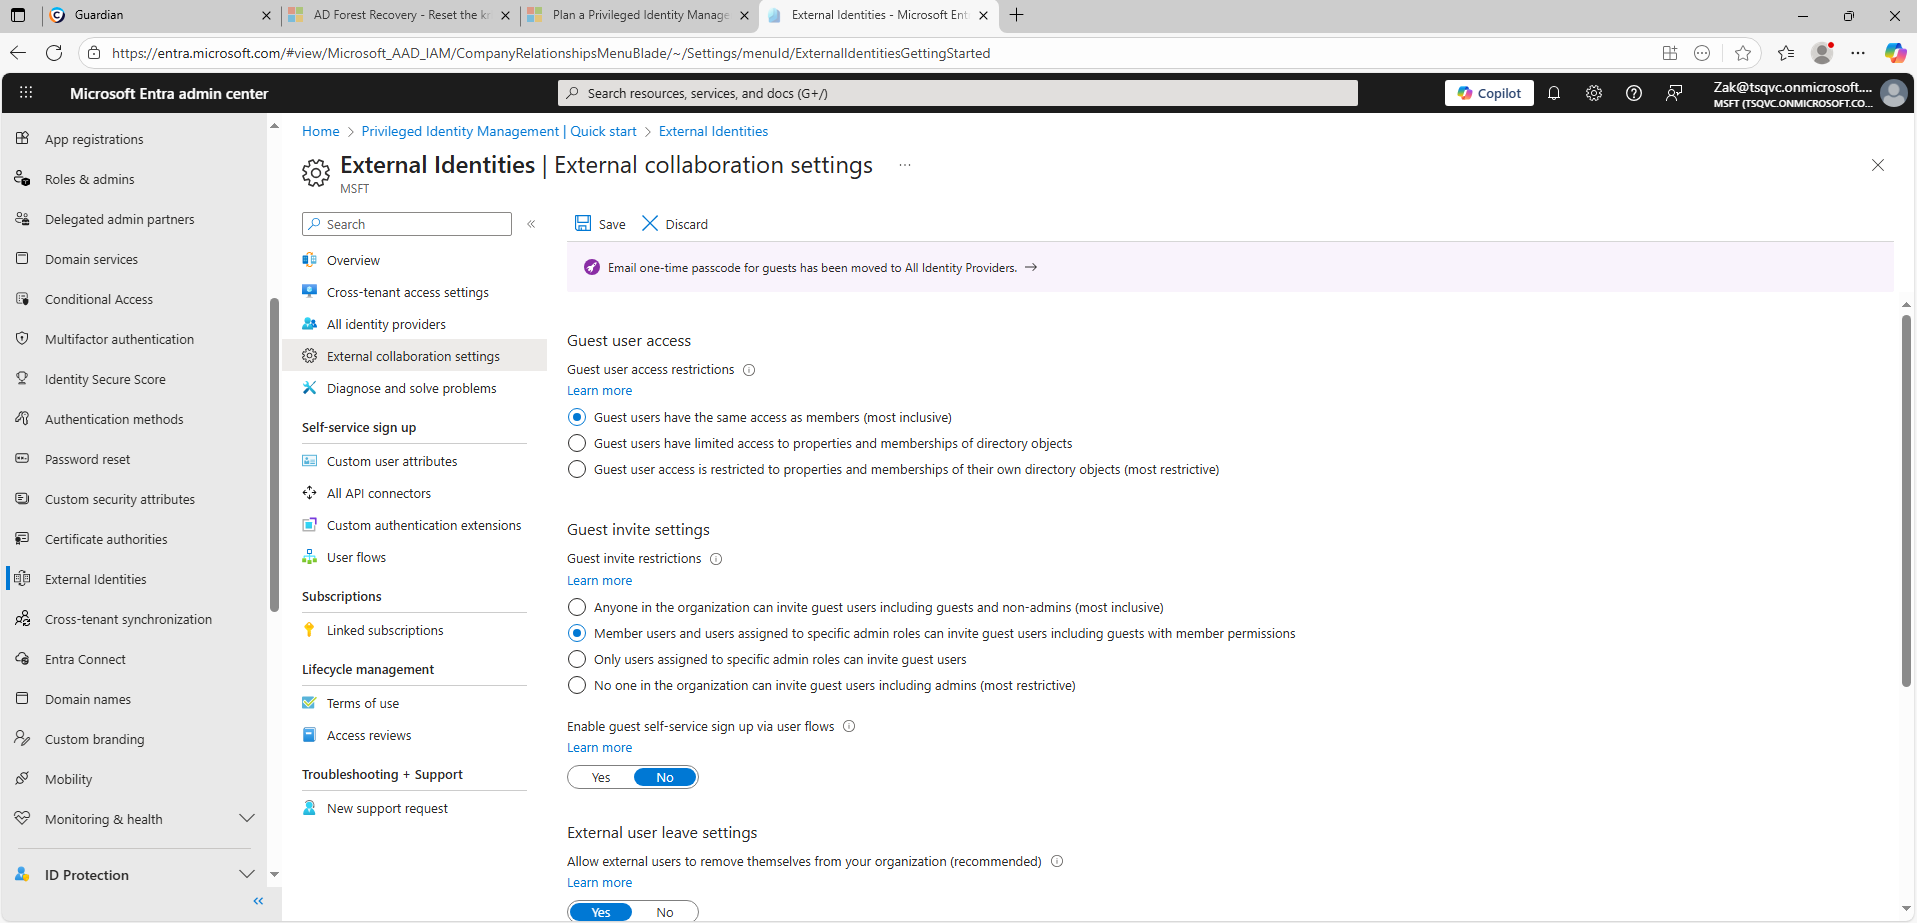
Task: Open portal settings gear icon
Action: [1593, 93]
